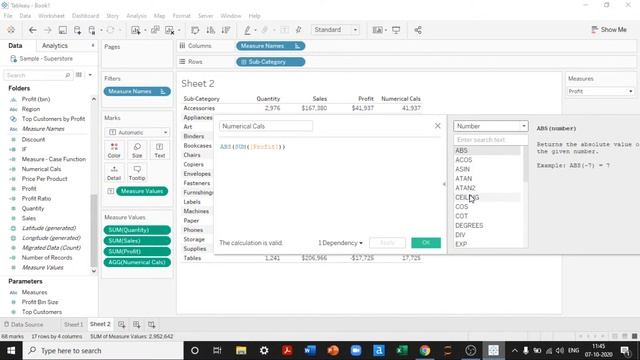Click the function list scrollbar
This screenshot has width=640, height=360.
click(525, 164)
